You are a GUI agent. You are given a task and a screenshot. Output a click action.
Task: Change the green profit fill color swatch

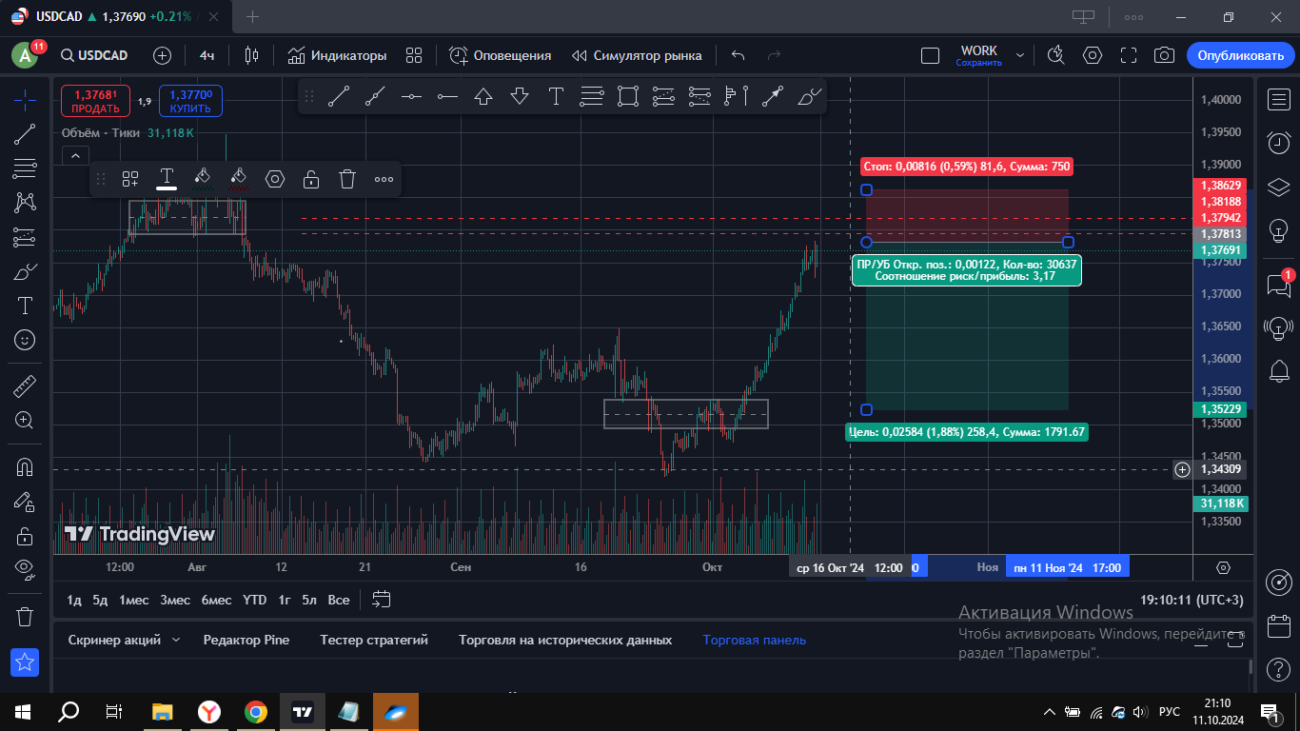point(202,179)
